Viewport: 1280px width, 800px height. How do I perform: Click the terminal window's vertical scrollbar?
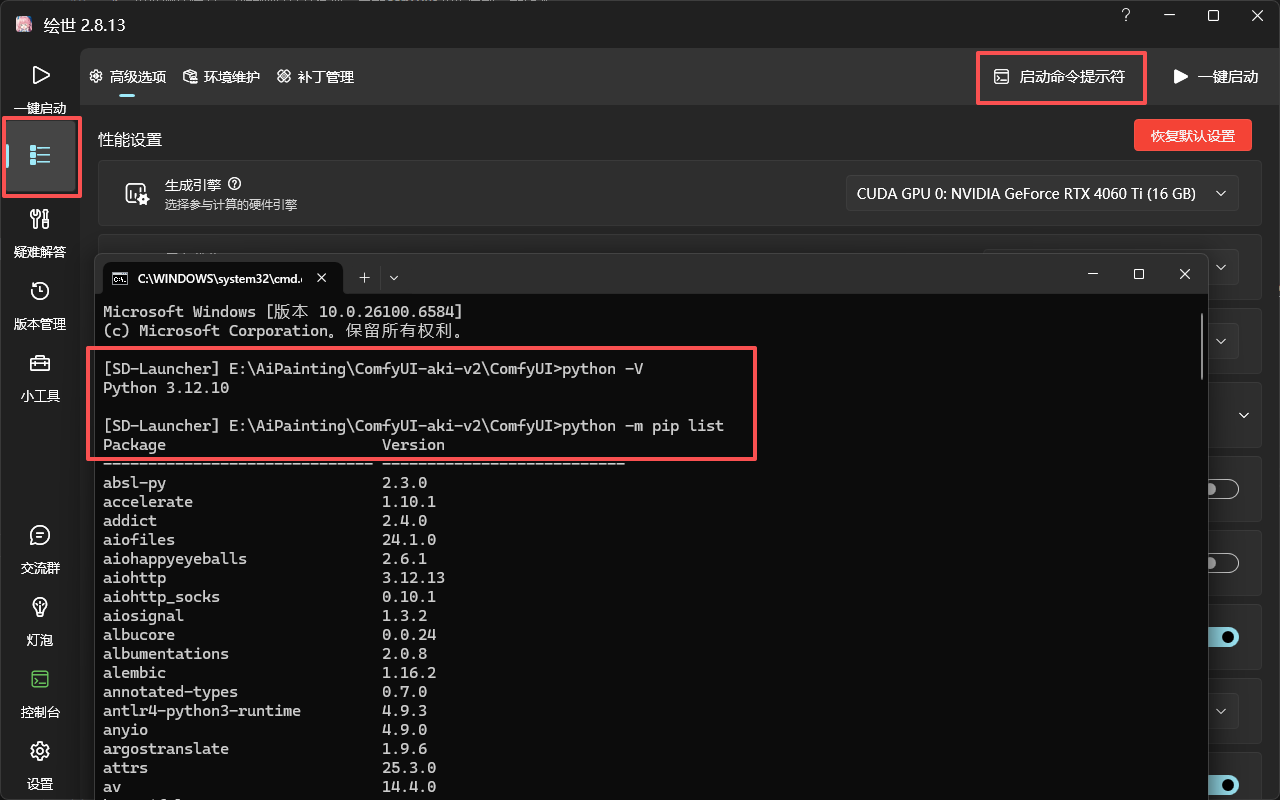(1201, 345)
